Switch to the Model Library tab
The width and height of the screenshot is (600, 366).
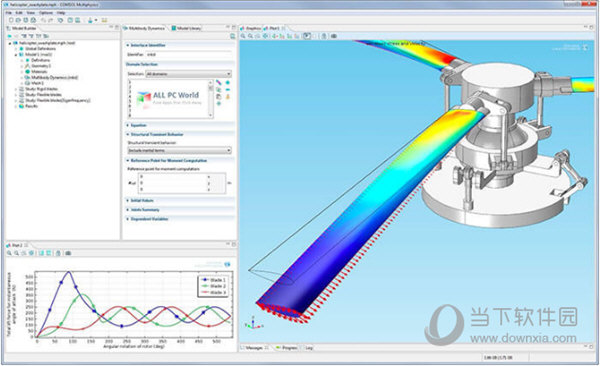click(x=186, y=28)
